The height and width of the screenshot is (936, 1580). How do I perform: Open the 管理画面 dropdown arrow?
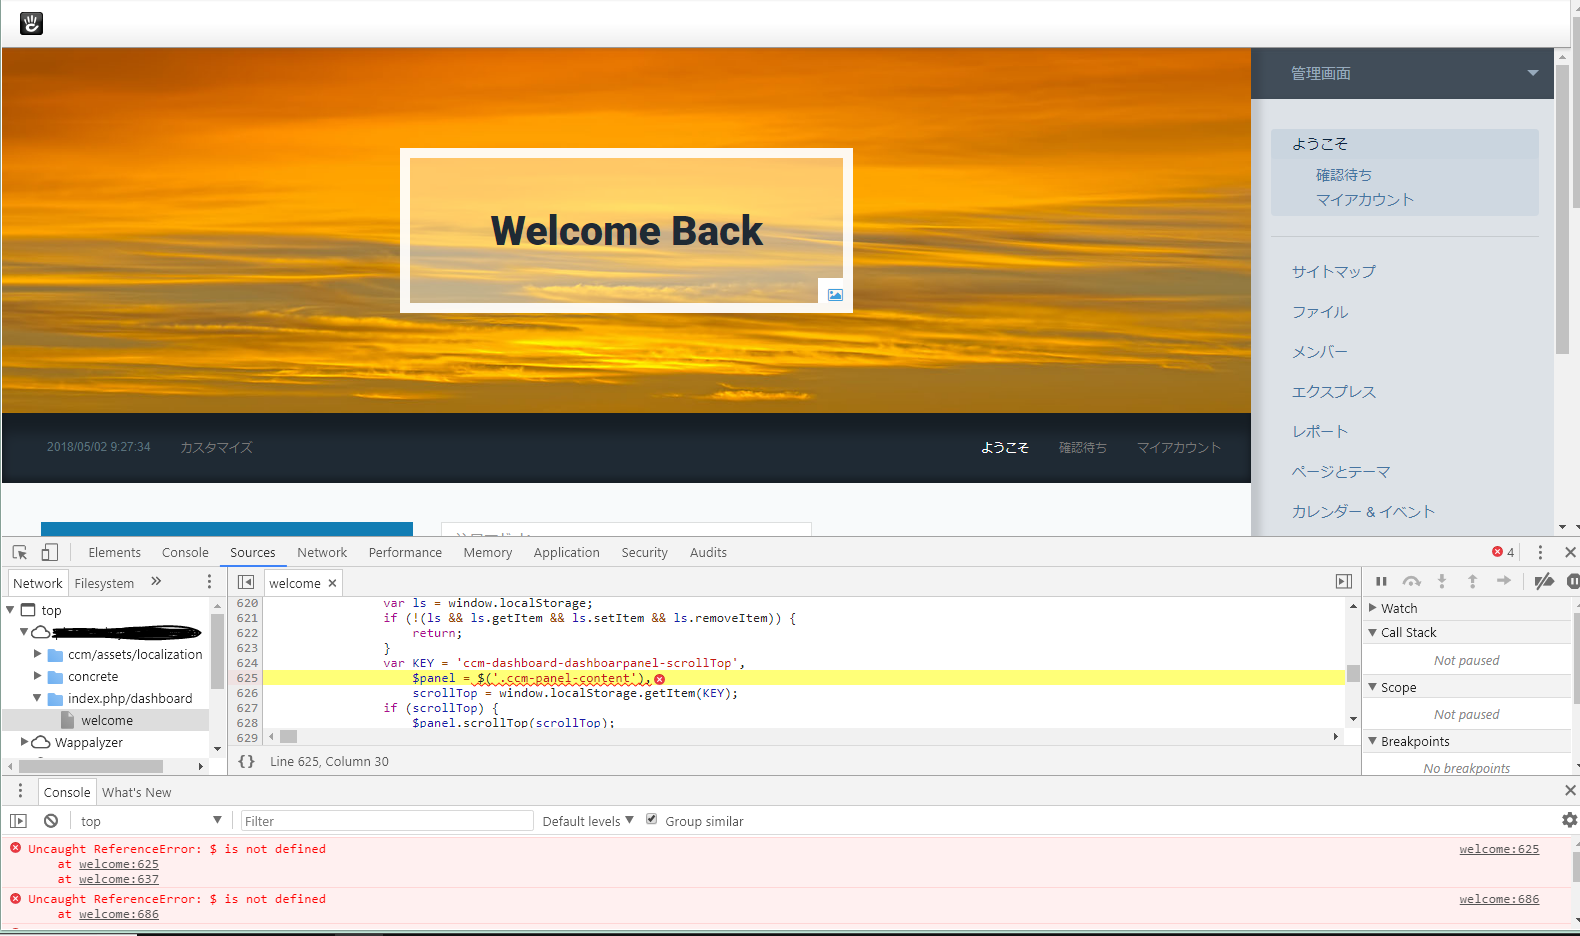tap(1533, 73)
